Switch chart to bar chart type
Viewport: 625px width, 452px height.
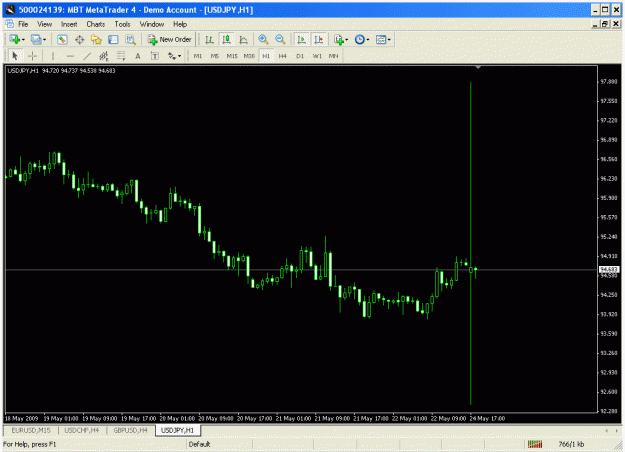pyautogui.click(x=209, y=39)
